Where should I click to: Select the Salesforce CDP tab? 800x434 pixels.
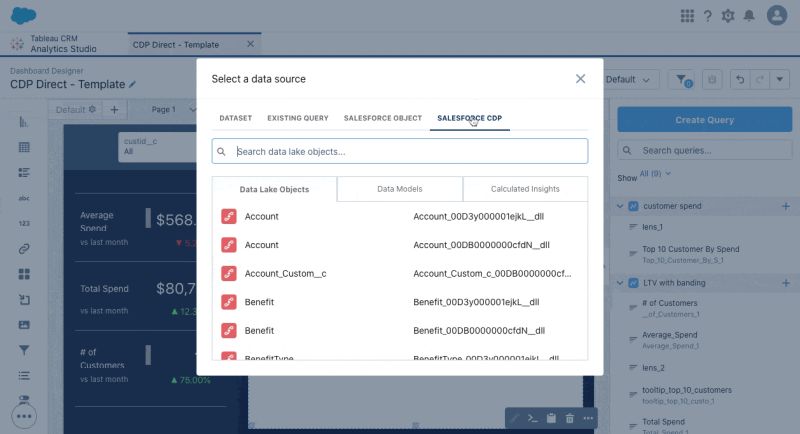(x=469, y=118)
